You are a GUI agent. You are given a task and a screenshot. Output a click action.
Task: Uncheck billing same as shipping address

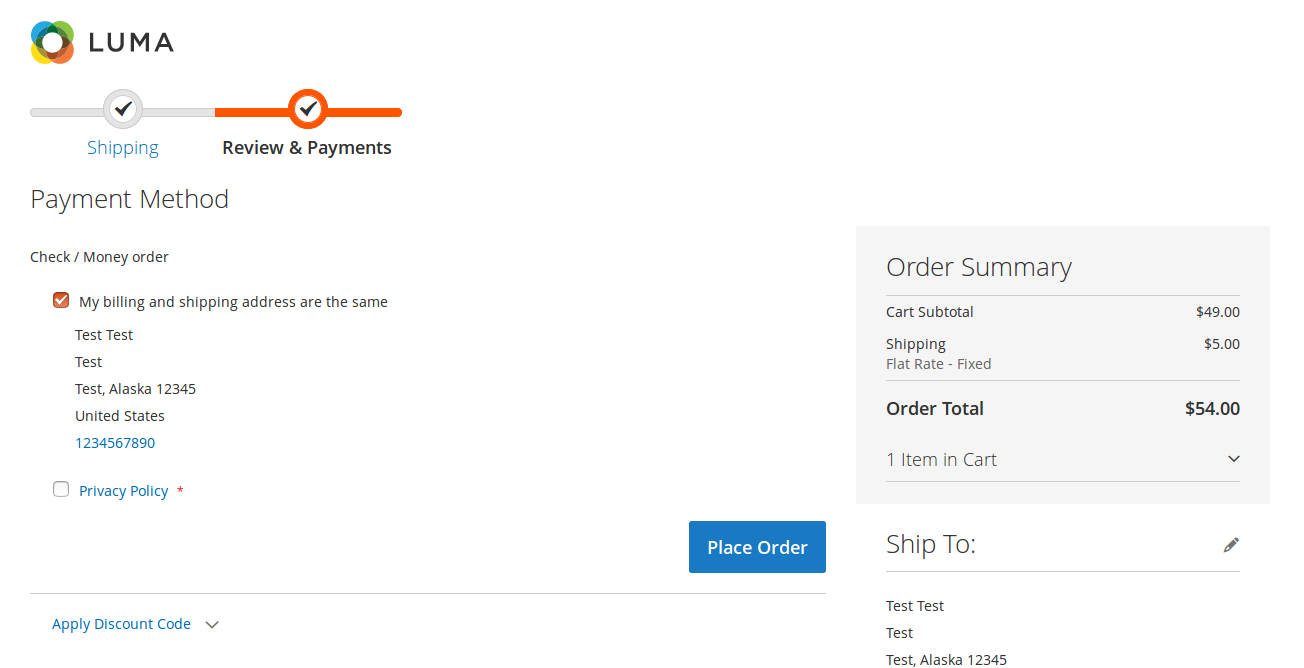tap(61, 300)
